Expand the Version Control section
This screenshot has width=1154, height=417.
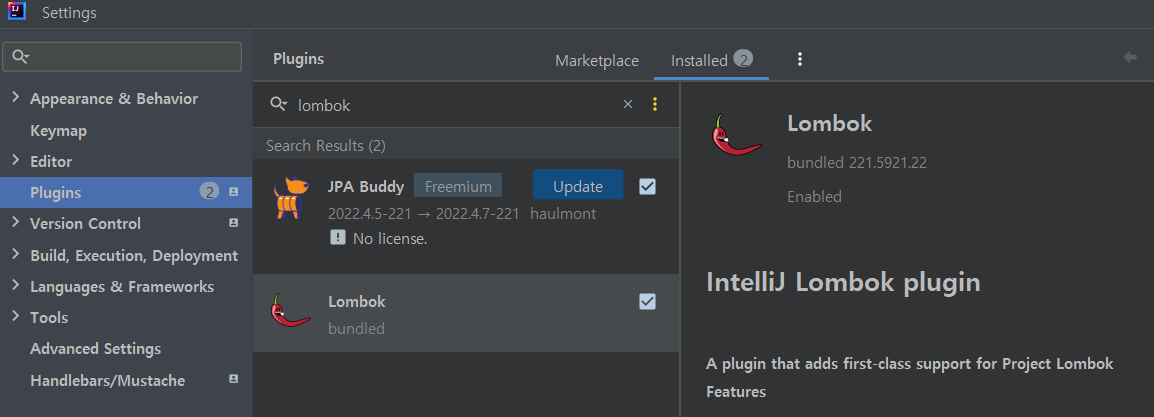[x=15, y=223]
